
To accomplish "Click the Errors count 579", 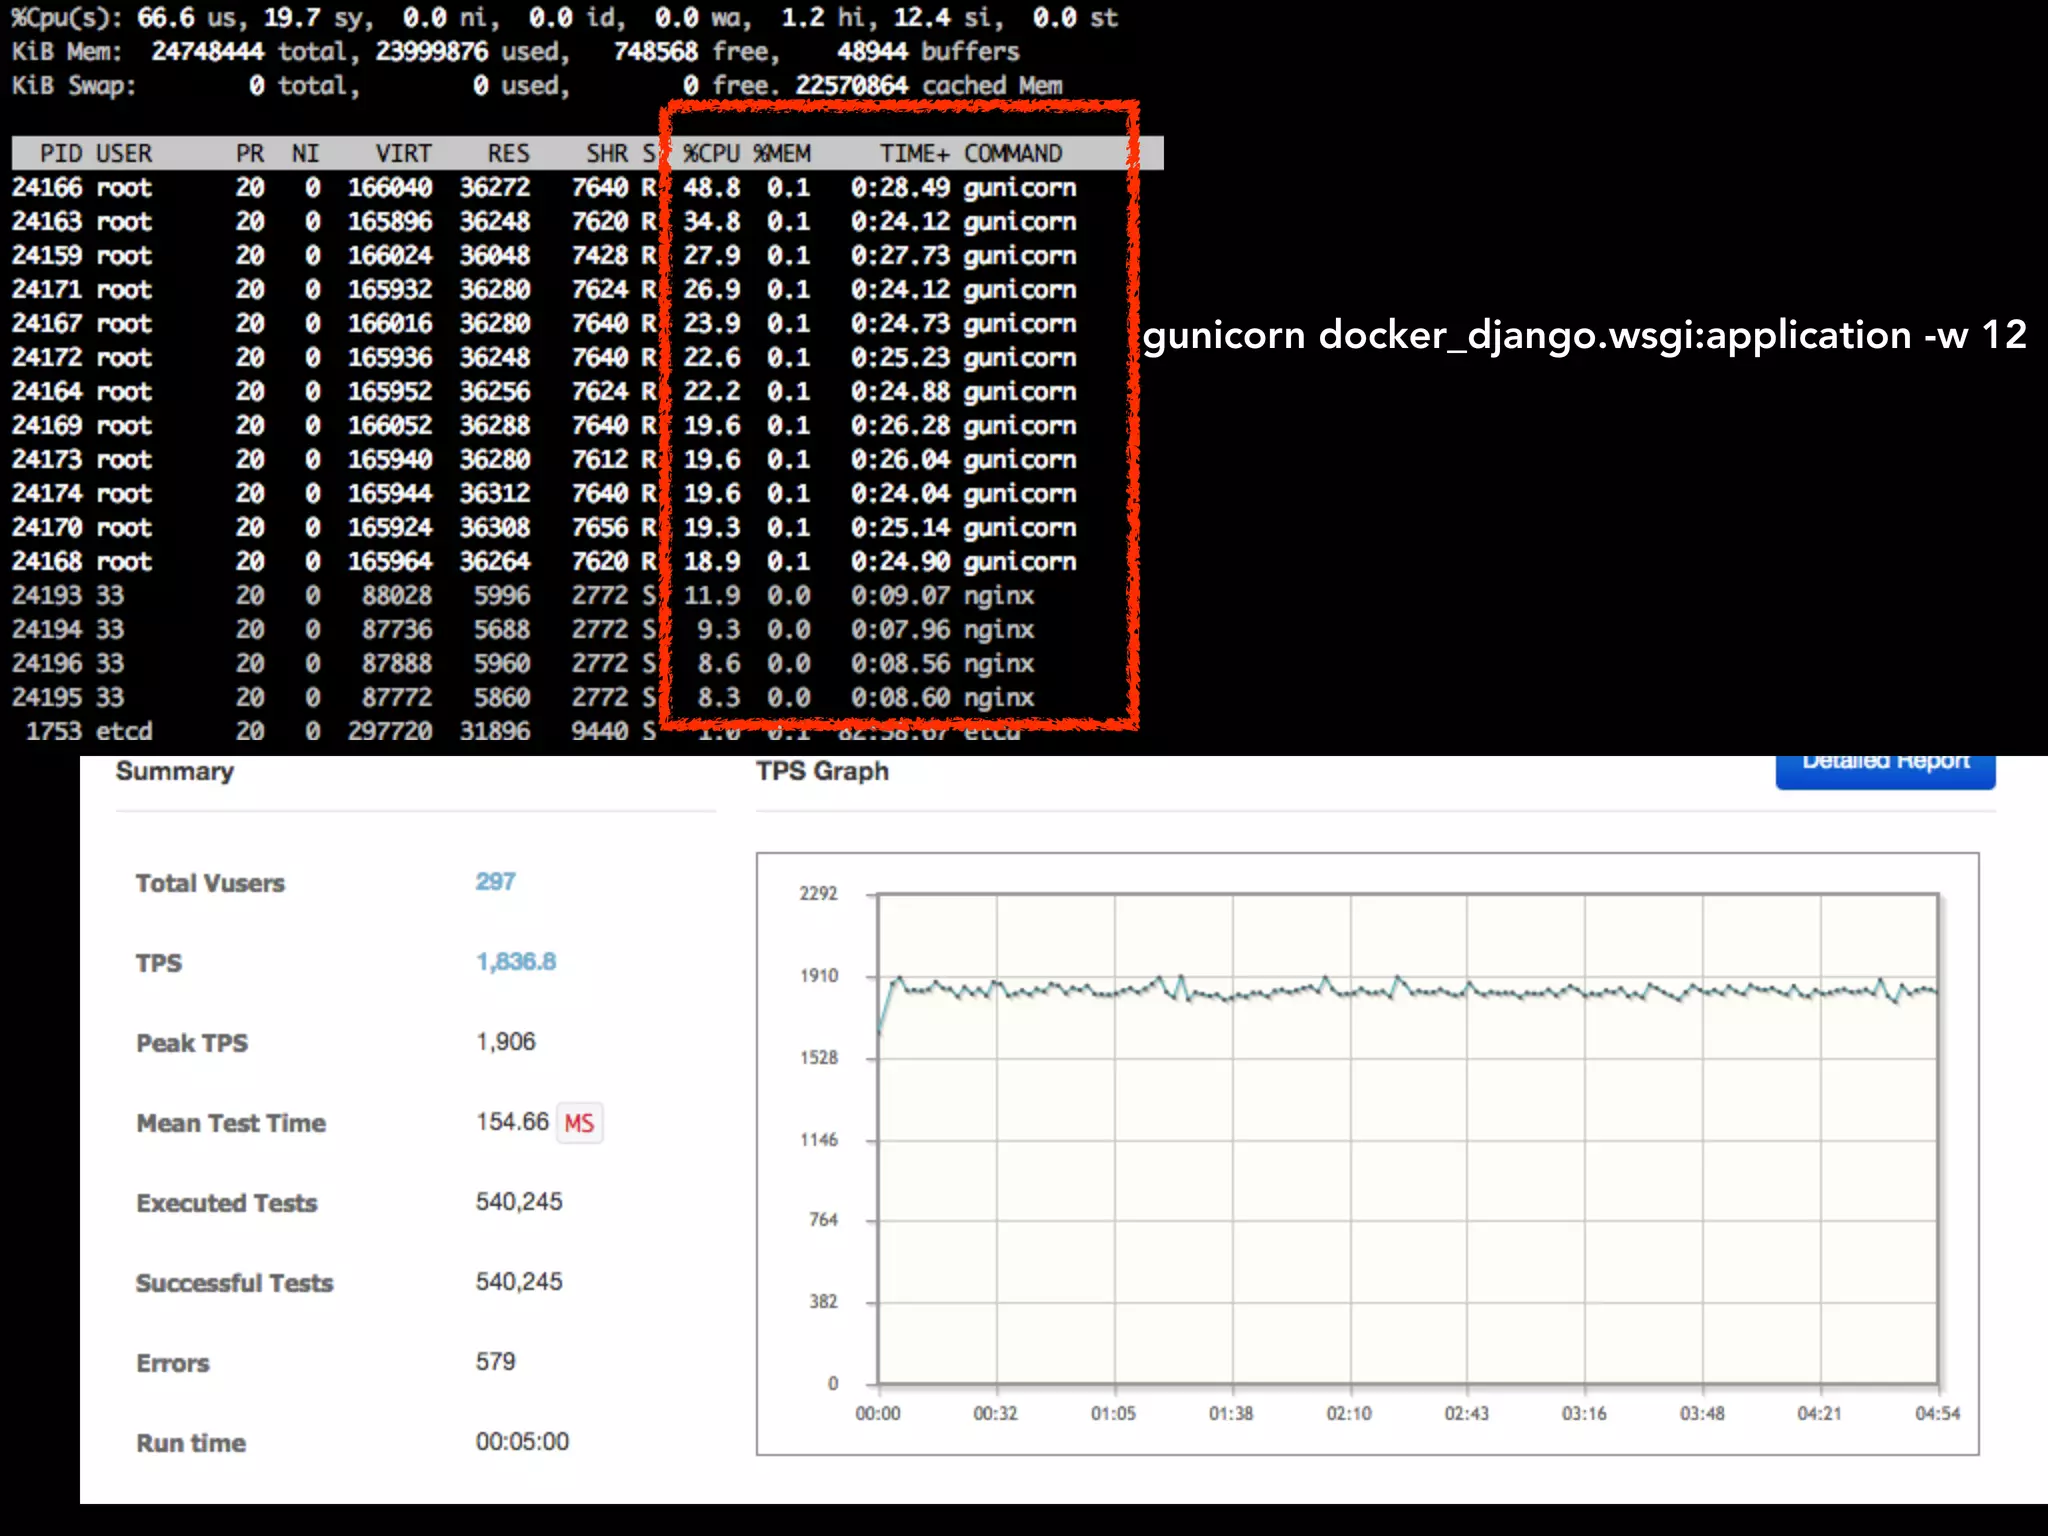I will click(495, 1362).
